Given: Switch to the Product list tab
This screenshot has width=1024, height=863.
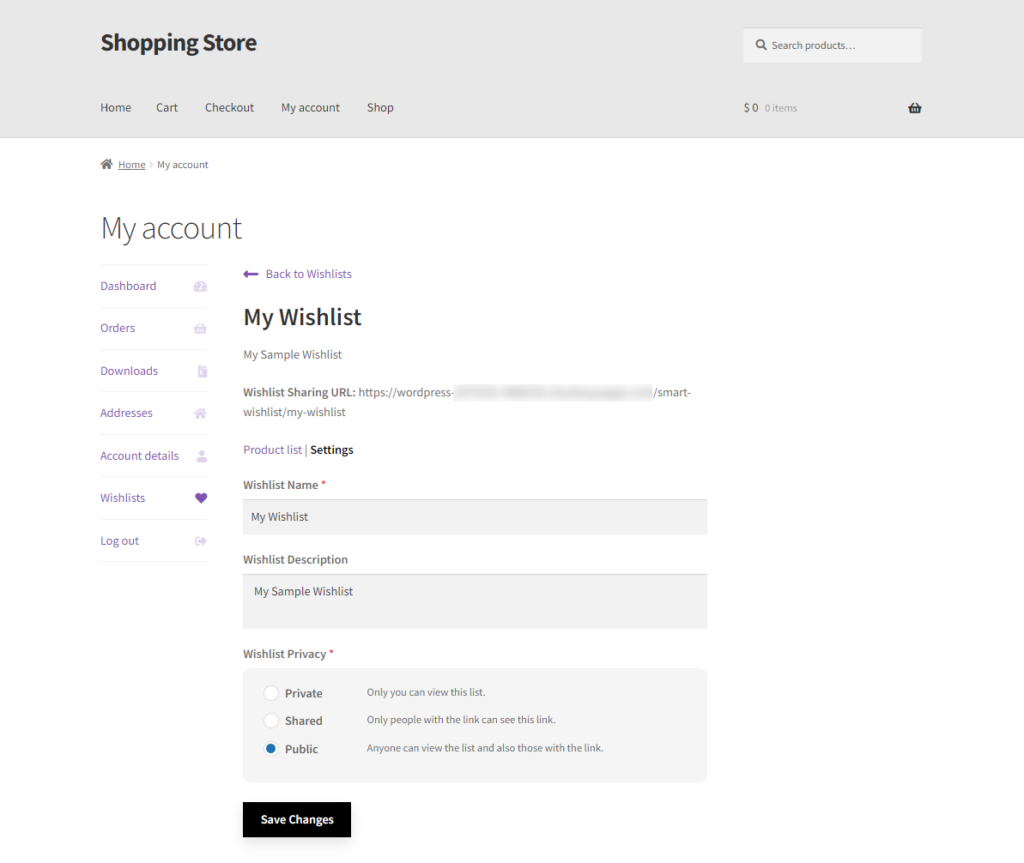Looking at the screenshot, I should tap(272, 449).
